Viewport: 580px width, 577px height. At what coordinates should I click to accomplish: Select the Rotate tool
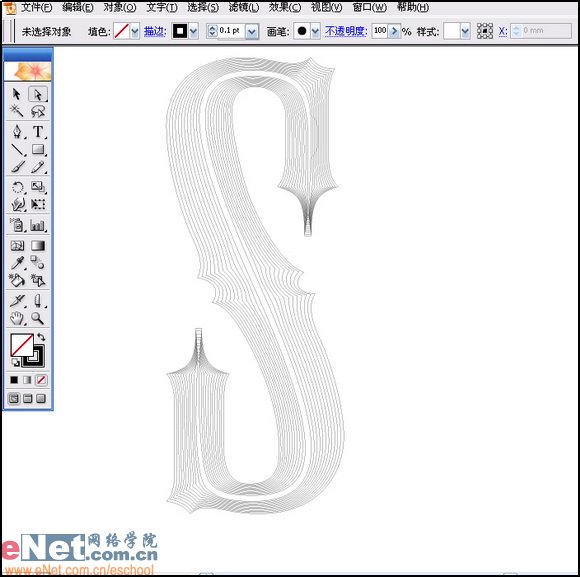17,187
